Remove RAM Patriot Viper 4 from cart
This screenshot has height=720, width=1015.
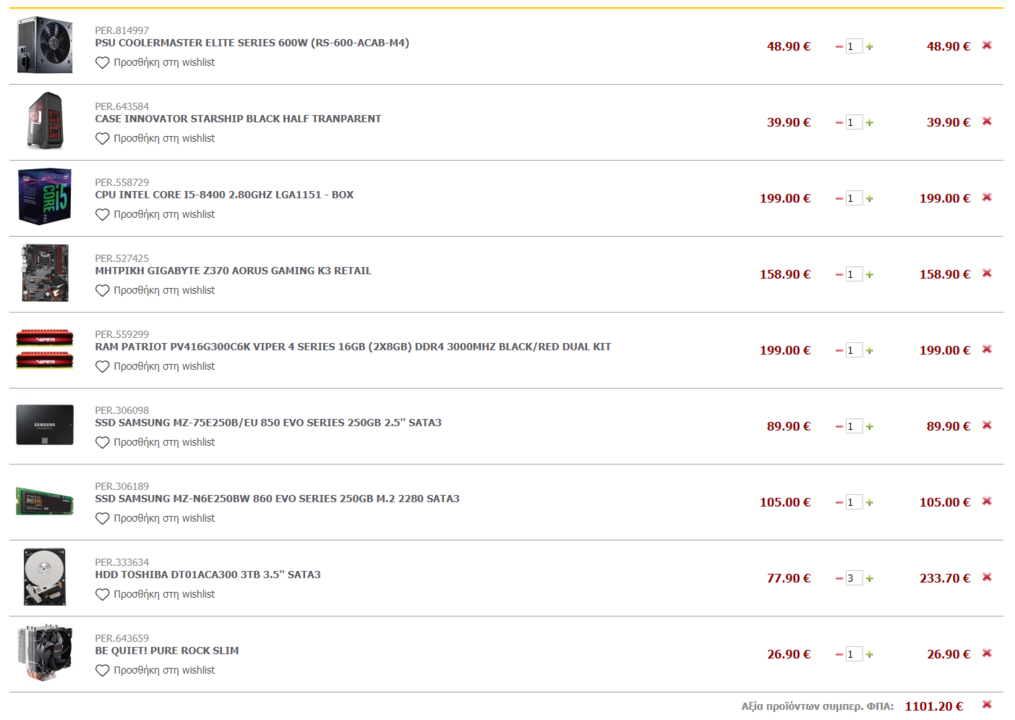pos(987,349)
